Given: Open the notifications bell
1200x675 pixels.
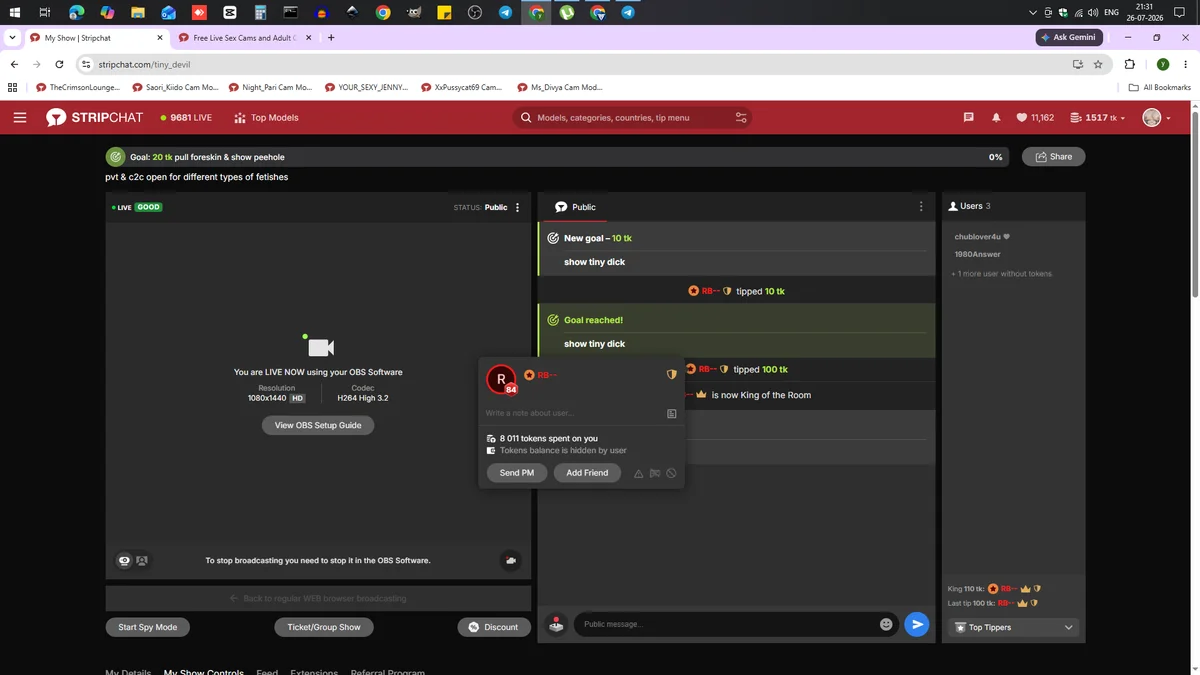Looking at the screenshot, I should 996,117.
